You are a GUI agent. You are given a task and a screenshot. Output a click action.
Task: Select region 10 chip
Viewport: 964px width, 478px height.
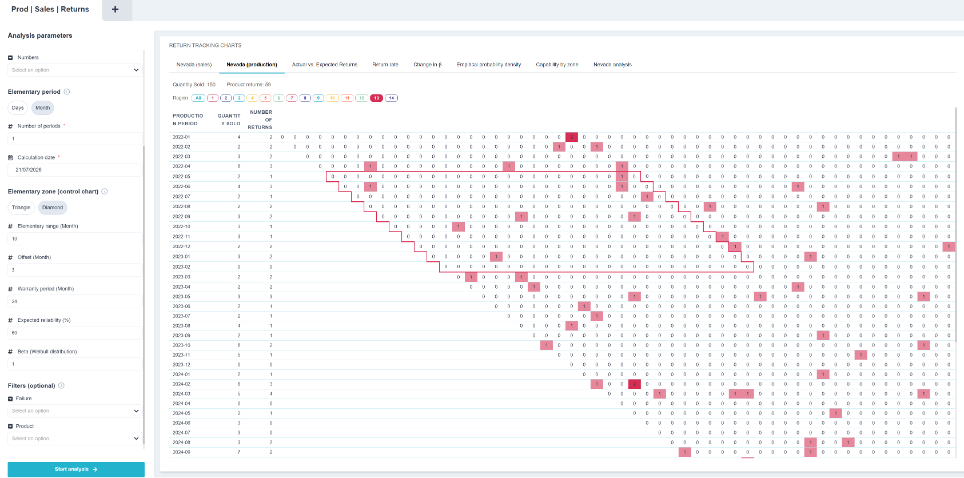point(333,98)
